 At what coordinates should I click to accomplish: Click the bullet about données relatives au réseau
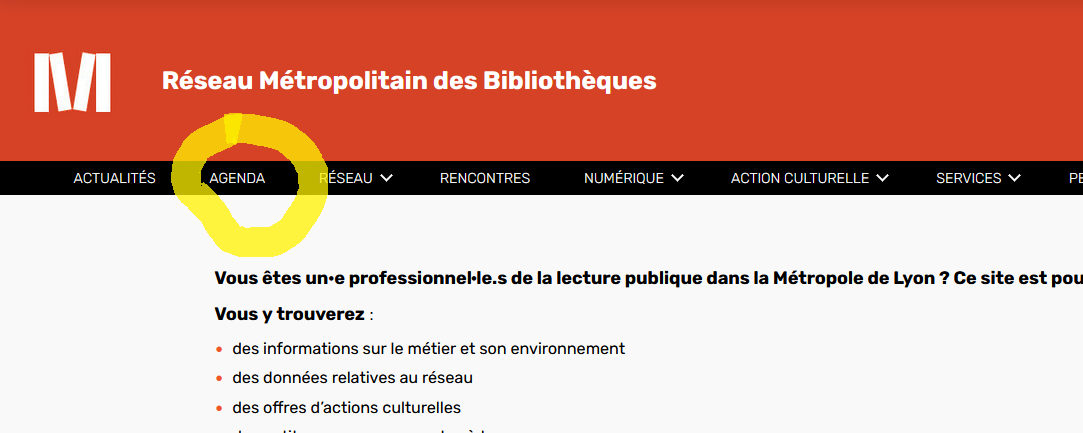click(x=352, y=378)
